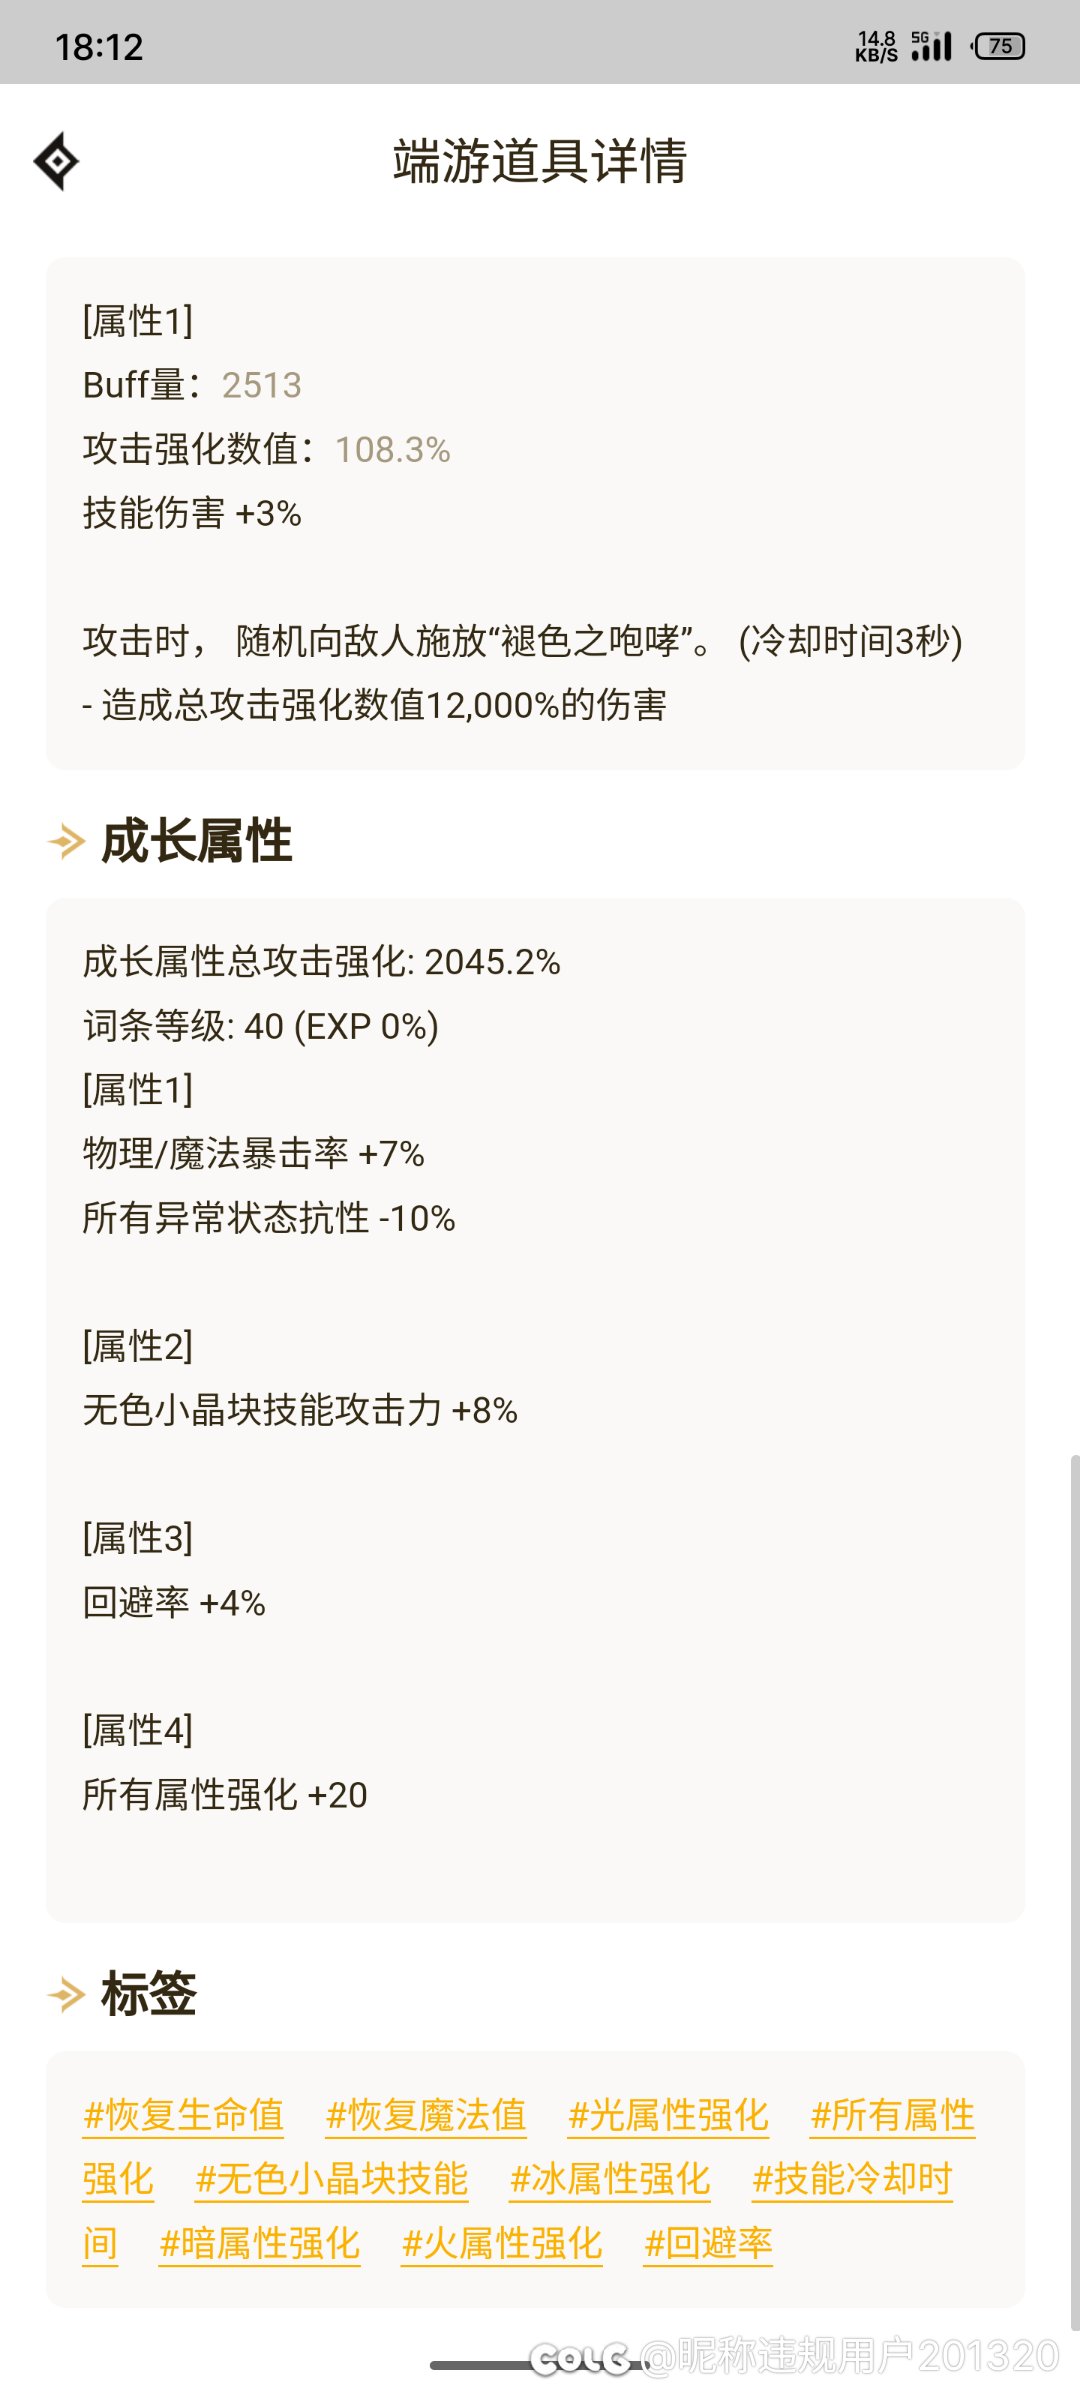Open the #回避率 tag
The height and width of the screenshot is (2400, 1080).
708,2243
